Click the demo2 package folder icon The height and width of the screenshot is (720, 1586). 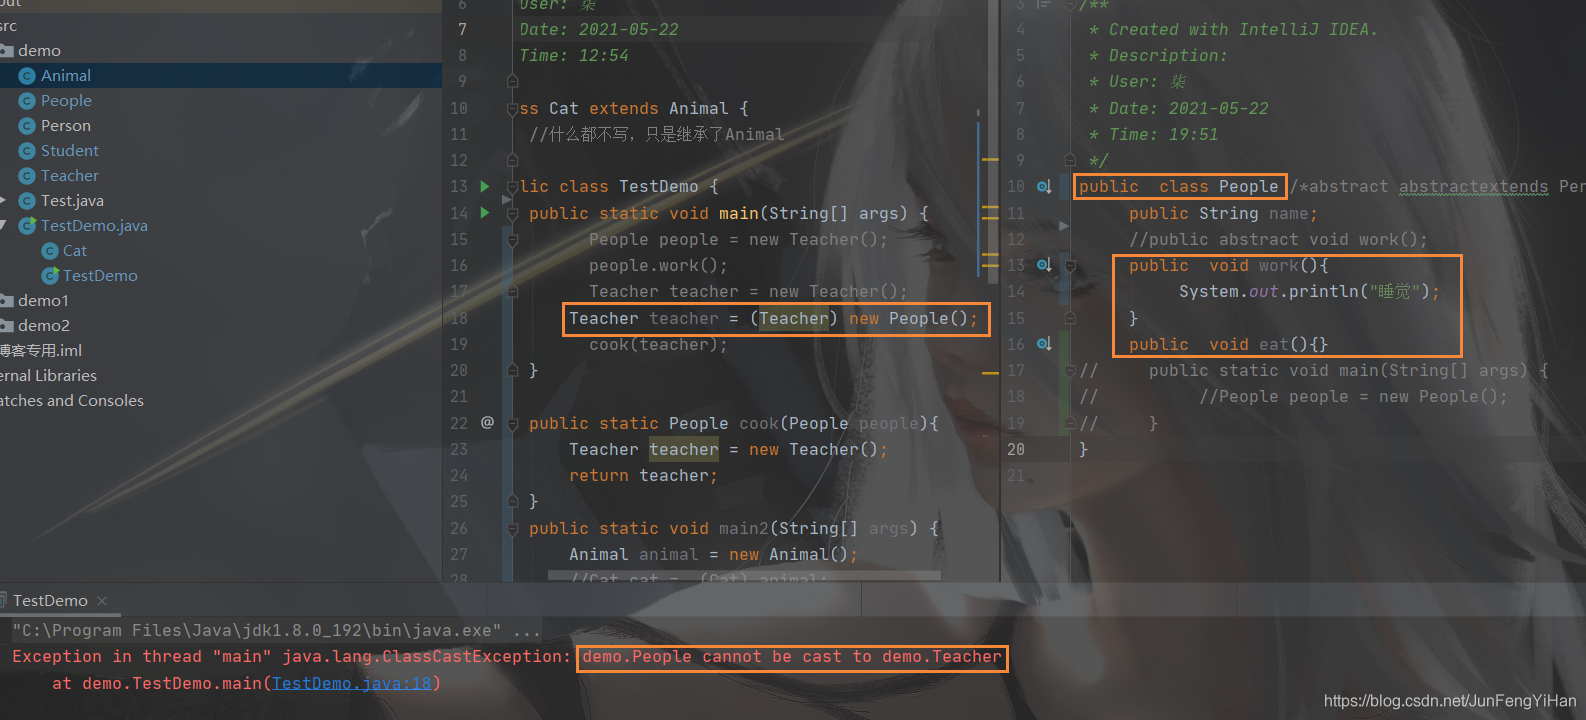(x=6, y=326)
